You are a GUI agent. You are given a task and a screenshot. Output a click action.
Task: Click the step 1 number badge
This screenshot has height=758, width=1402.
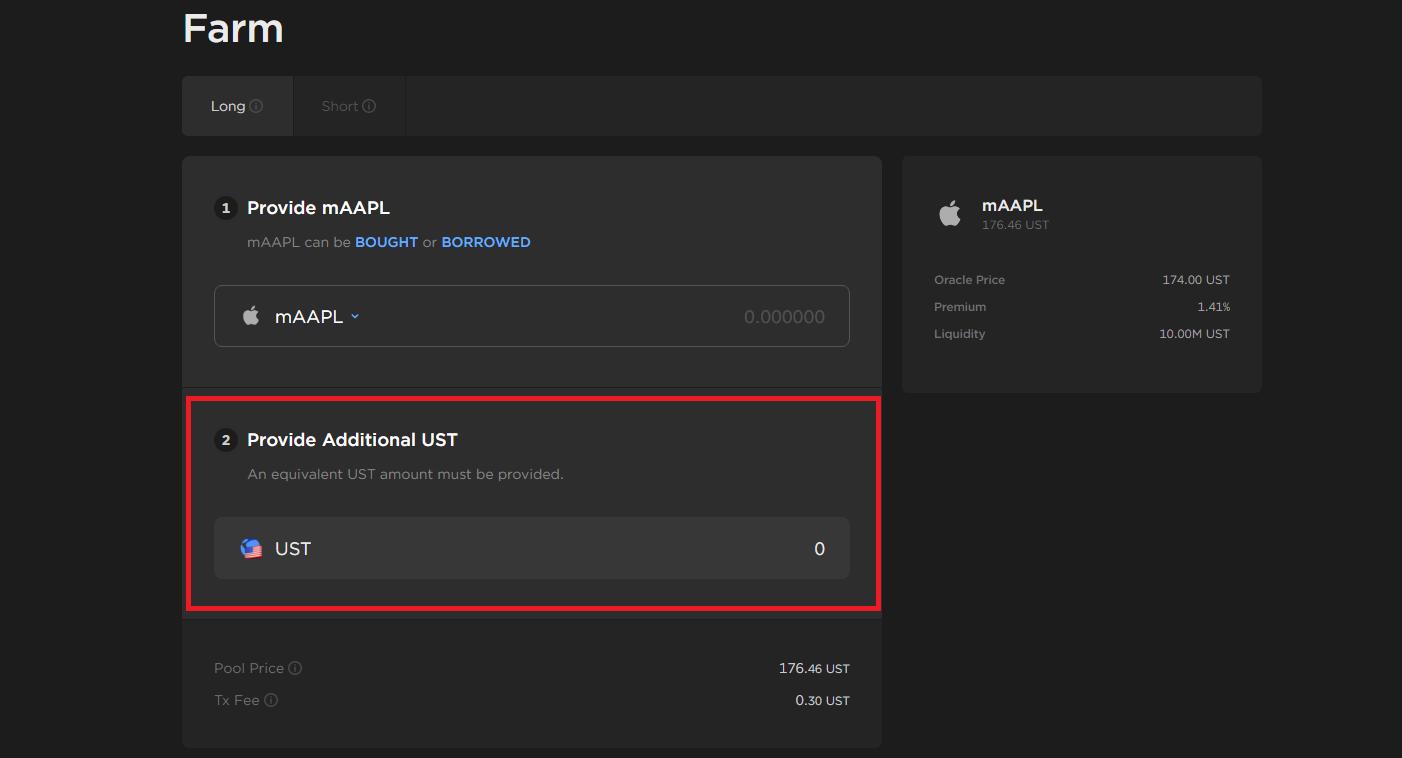pyautogui.click(x=226, y=208)
